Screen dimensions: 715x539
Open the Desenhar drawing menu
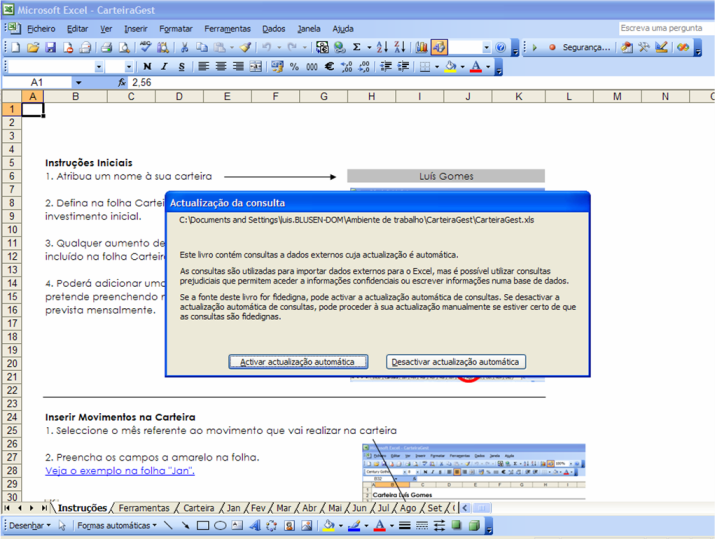(x=30, y=526)
